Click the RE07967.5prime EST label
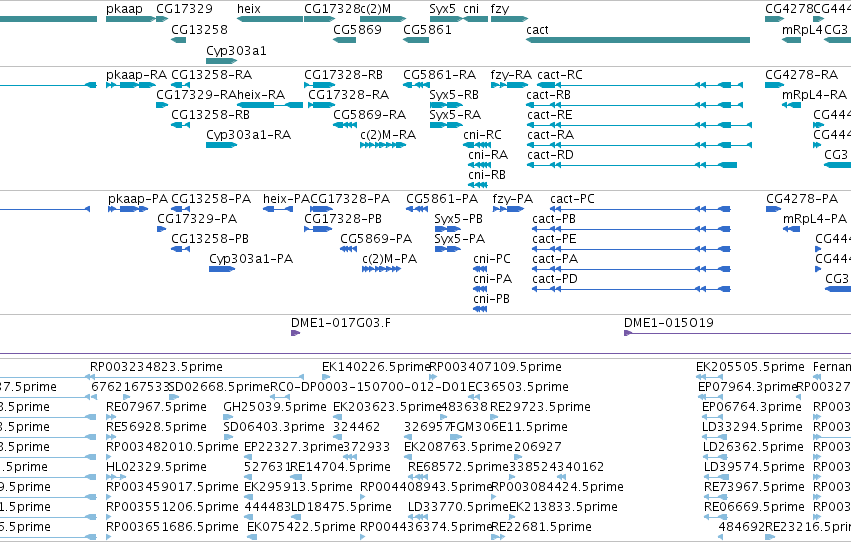Viewport: 851px width, 542px height. click(156, 407)
